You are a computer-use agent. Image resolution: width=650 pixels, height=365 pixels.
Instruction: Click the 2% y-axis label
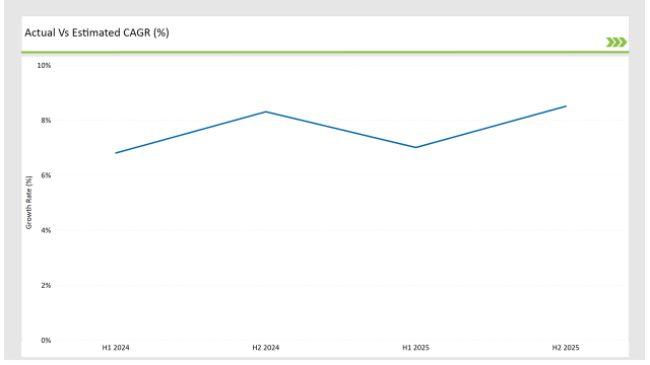(46, 285)
